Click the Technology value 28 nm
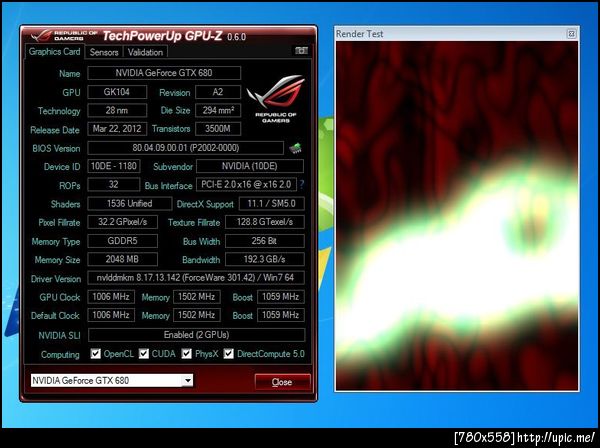Screen dimensions: 600x448 [x=117, y=110]
